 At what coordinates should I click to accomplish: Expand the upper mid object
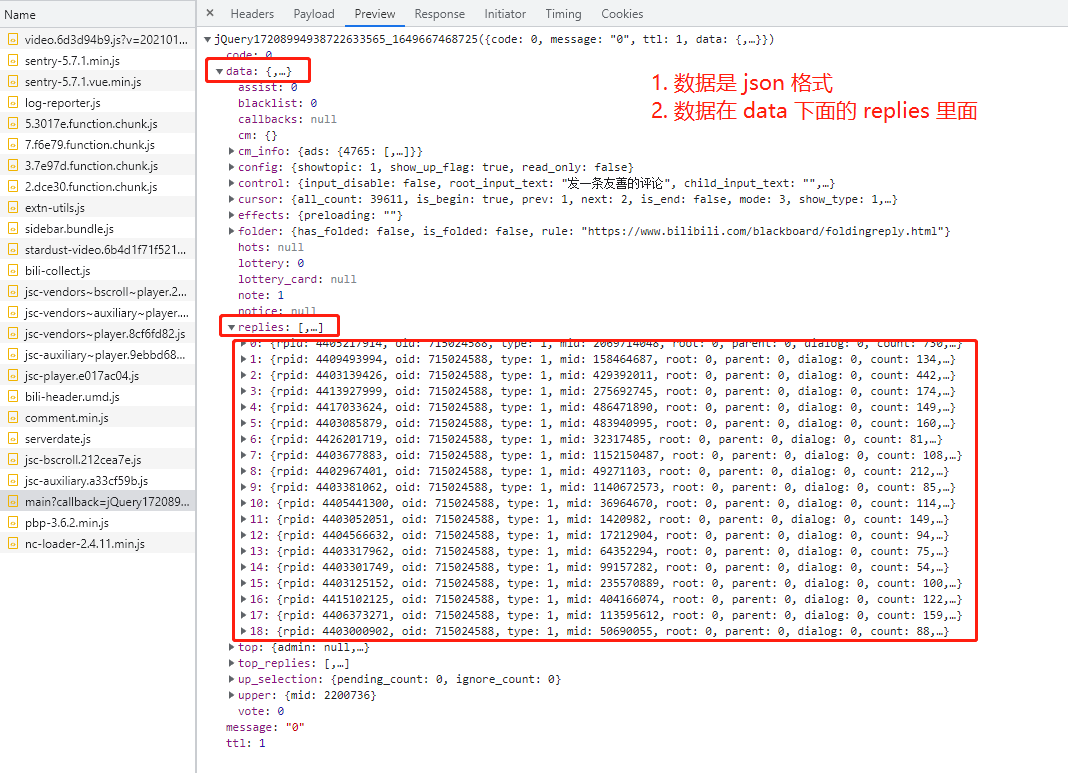tap(232, 695)
